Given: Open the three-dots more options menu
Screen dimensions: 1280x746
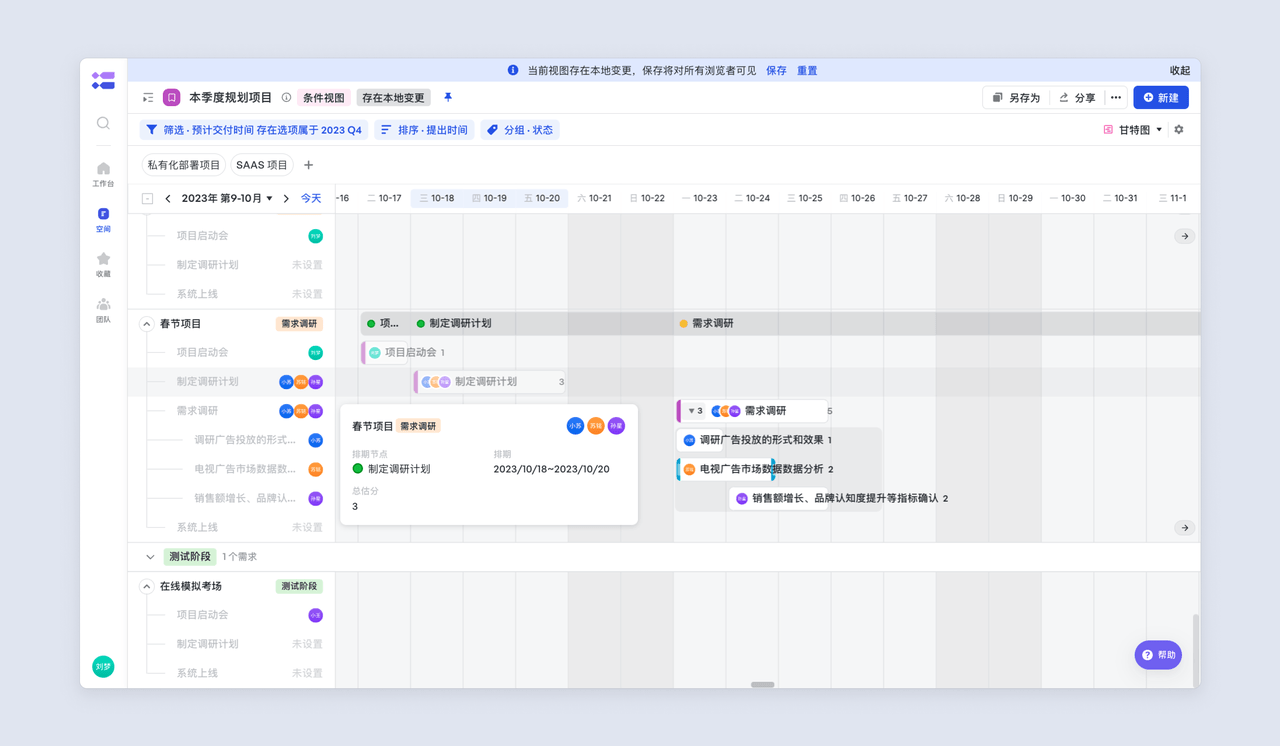Looking at the screenshot, I should click(x=1116, y=98).
